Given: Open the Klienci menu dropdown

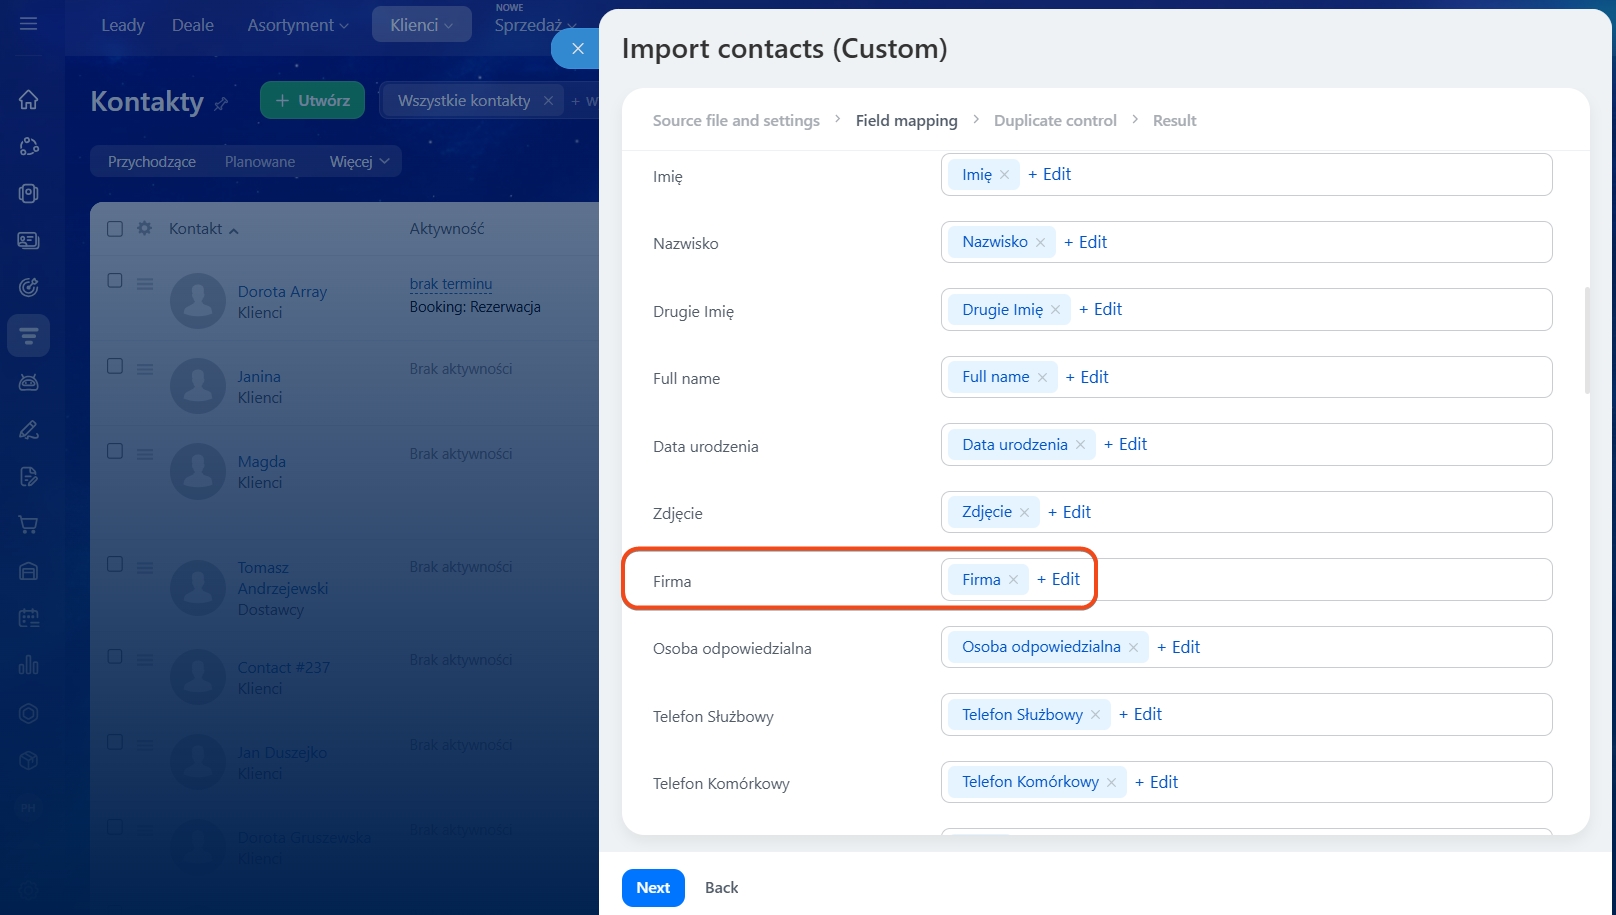Looking at the screenshot, I should [421, 25].
